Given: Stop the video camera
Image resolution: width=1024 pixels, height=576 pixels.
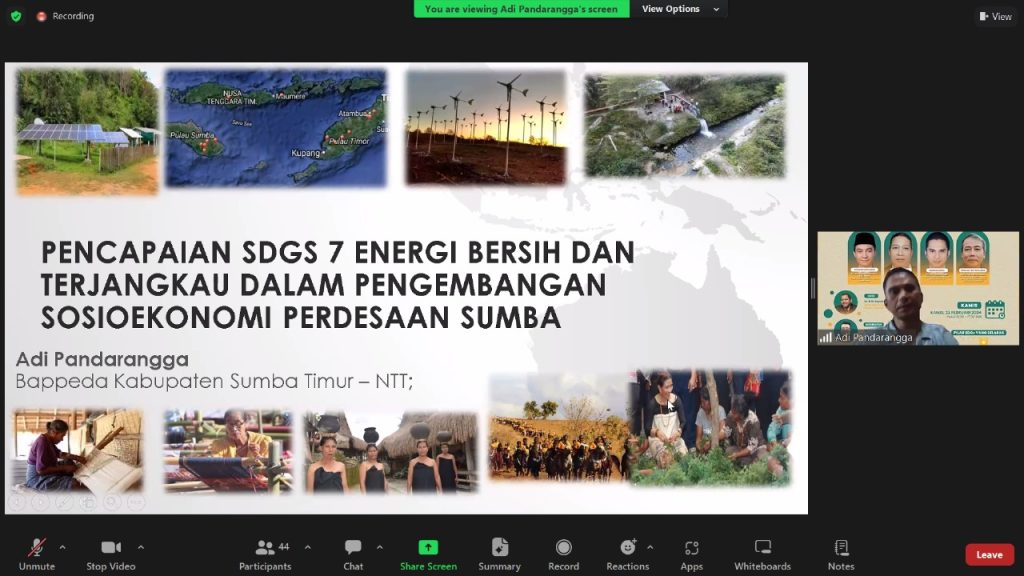Looking at the screenshot, I should [x=110, y=553].
